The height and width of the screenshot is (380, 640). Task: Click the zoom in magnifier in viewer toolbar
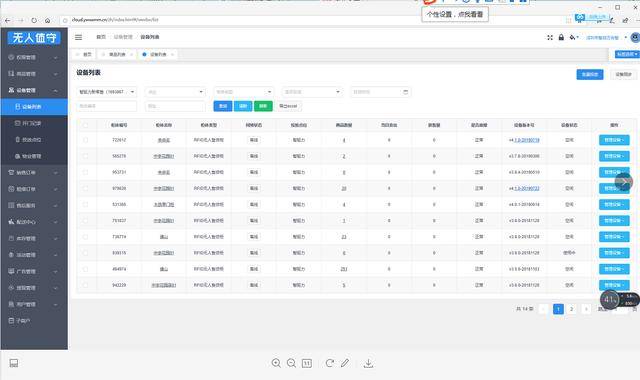(x=276, y=363)
